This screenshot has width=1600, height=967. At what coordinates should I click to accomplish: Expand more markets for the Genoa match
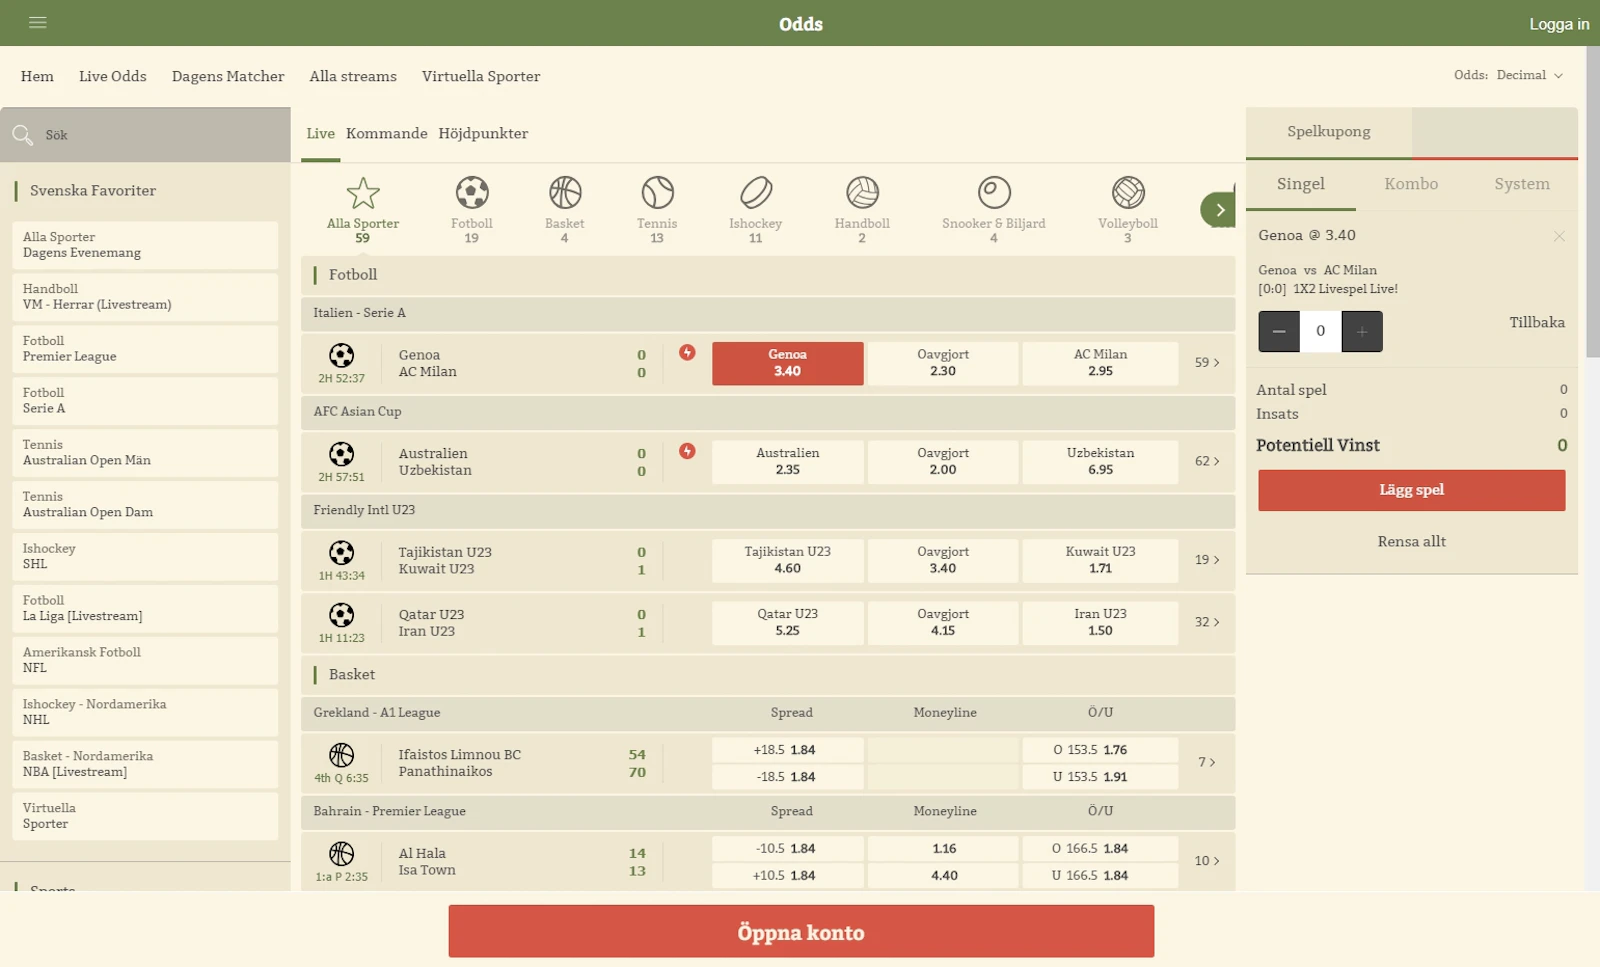1206,363
